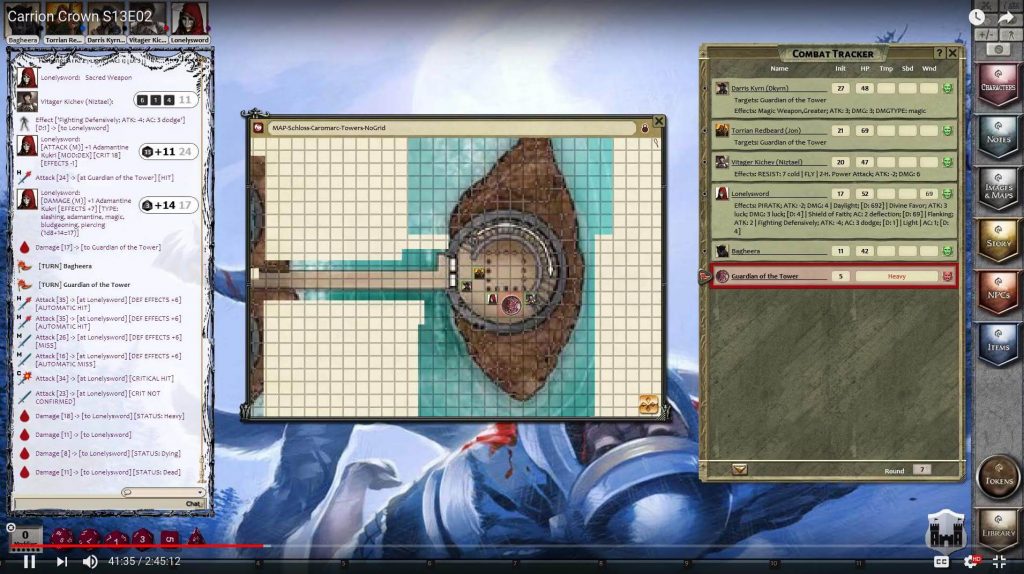Image resolution: width=1024 pixels, height=574 pixels.
Task: Toggle Darris Kyrn friend-or-foe face icon
Action: (947, 88)
